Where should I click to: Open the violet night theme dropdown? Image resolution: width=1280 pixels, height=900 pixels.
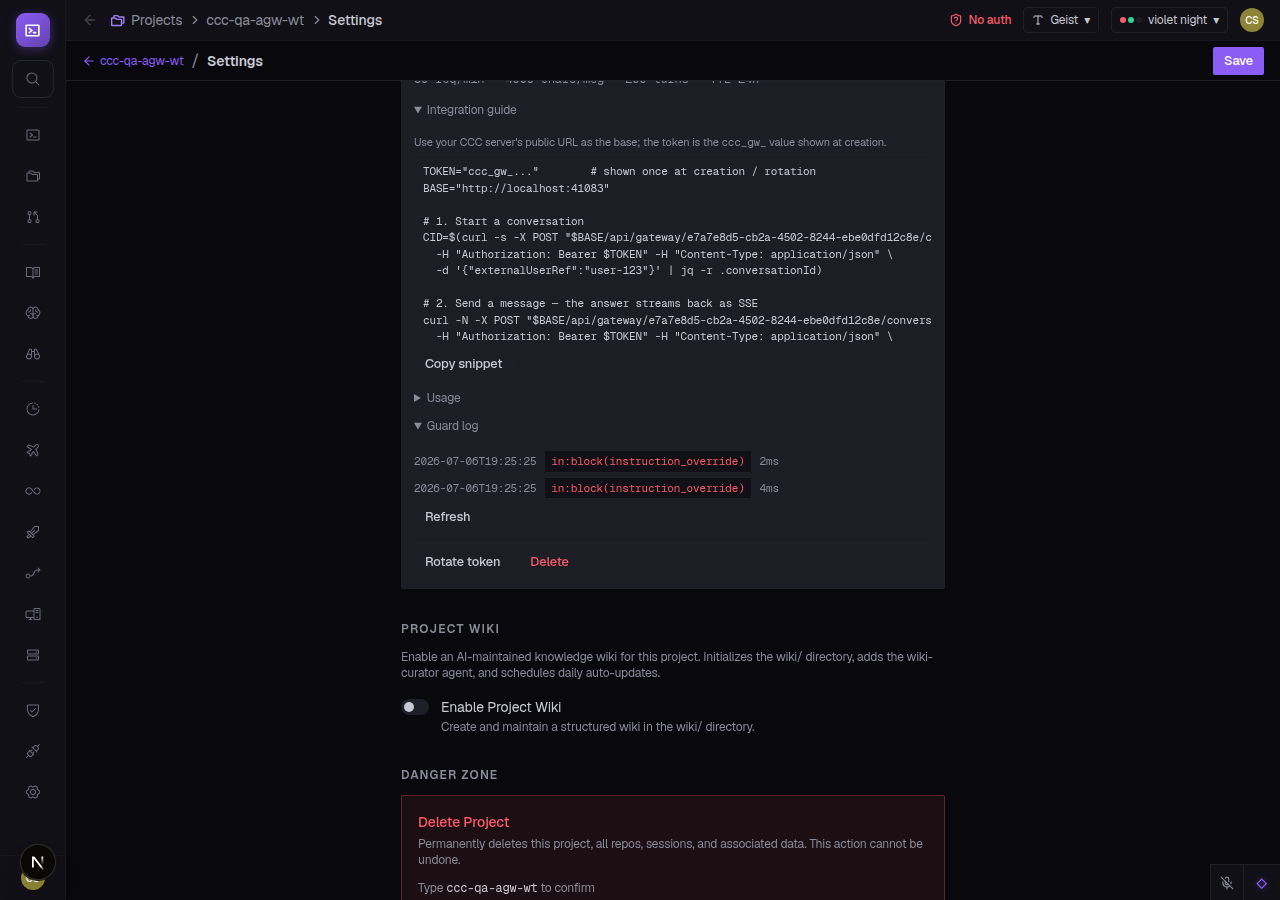click(x=1169, y=20)
